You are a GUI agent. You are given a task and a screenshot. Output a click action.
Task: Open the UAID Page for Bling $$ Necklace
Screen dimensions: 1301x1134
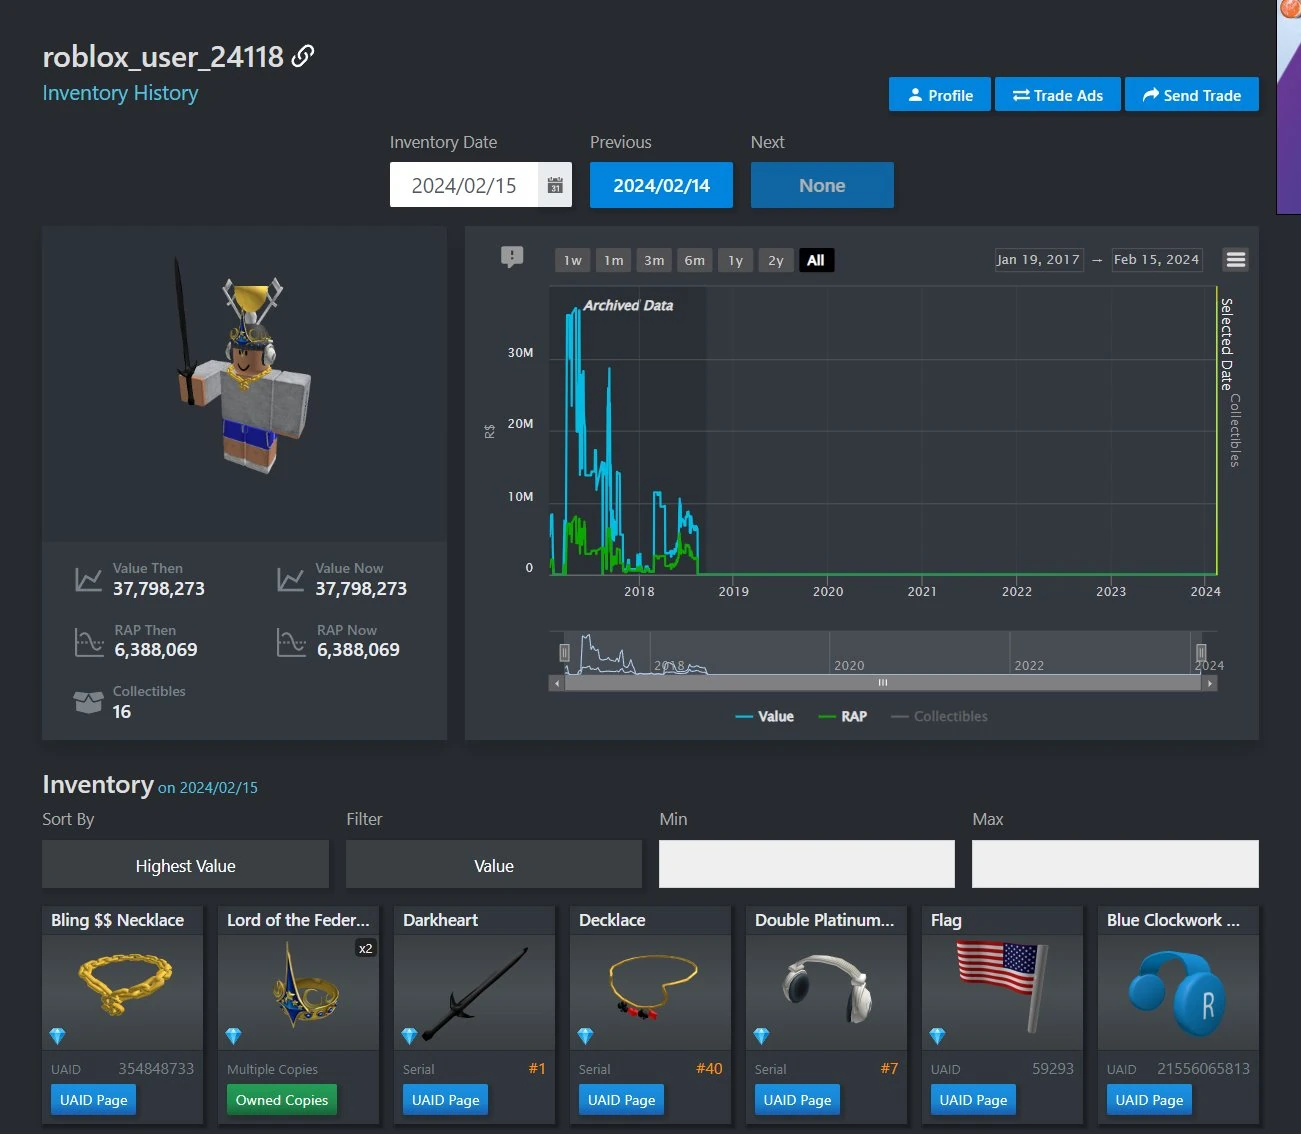94,1100
